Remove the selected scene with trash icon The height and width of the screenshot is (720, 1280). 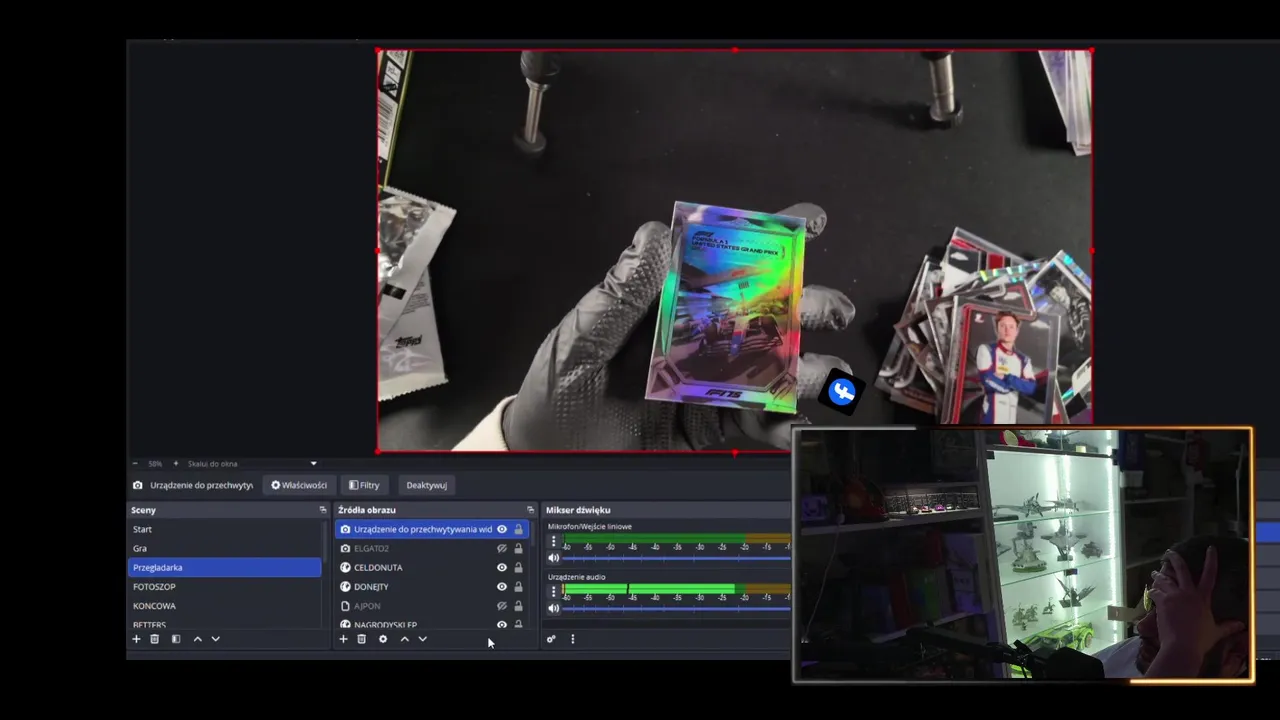154,639
